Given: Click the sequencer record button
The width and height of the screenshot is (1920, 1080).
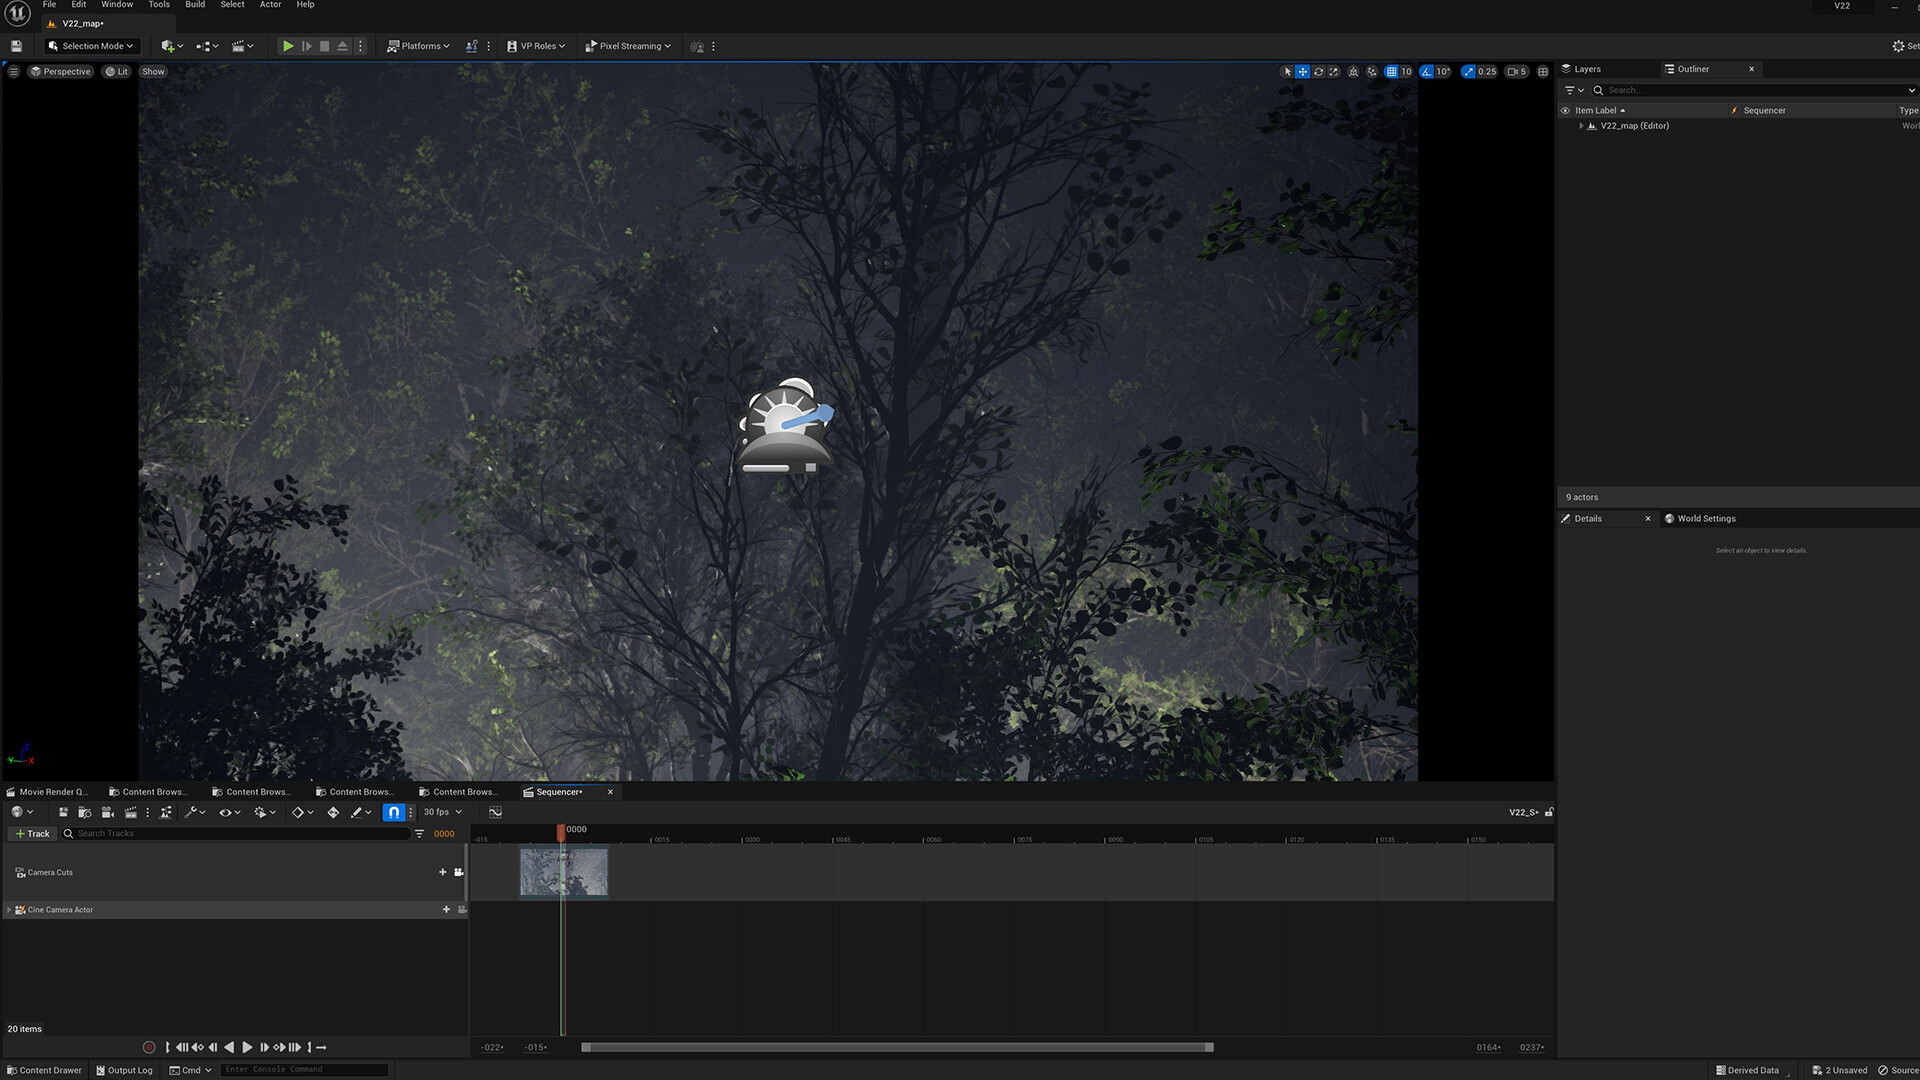Looking at the screenshot, I should (x=149, y=1047).
